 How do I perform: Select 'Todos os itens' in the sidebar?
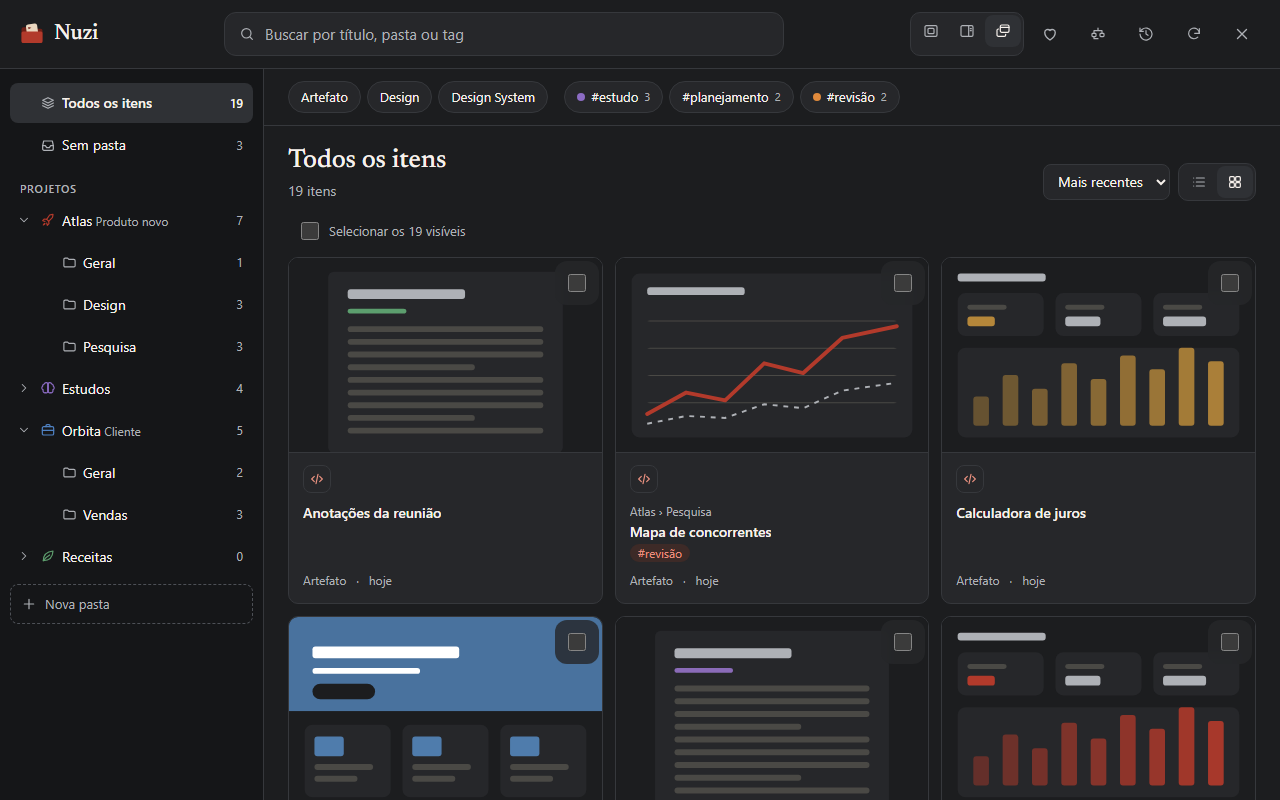tap(131, 103)
